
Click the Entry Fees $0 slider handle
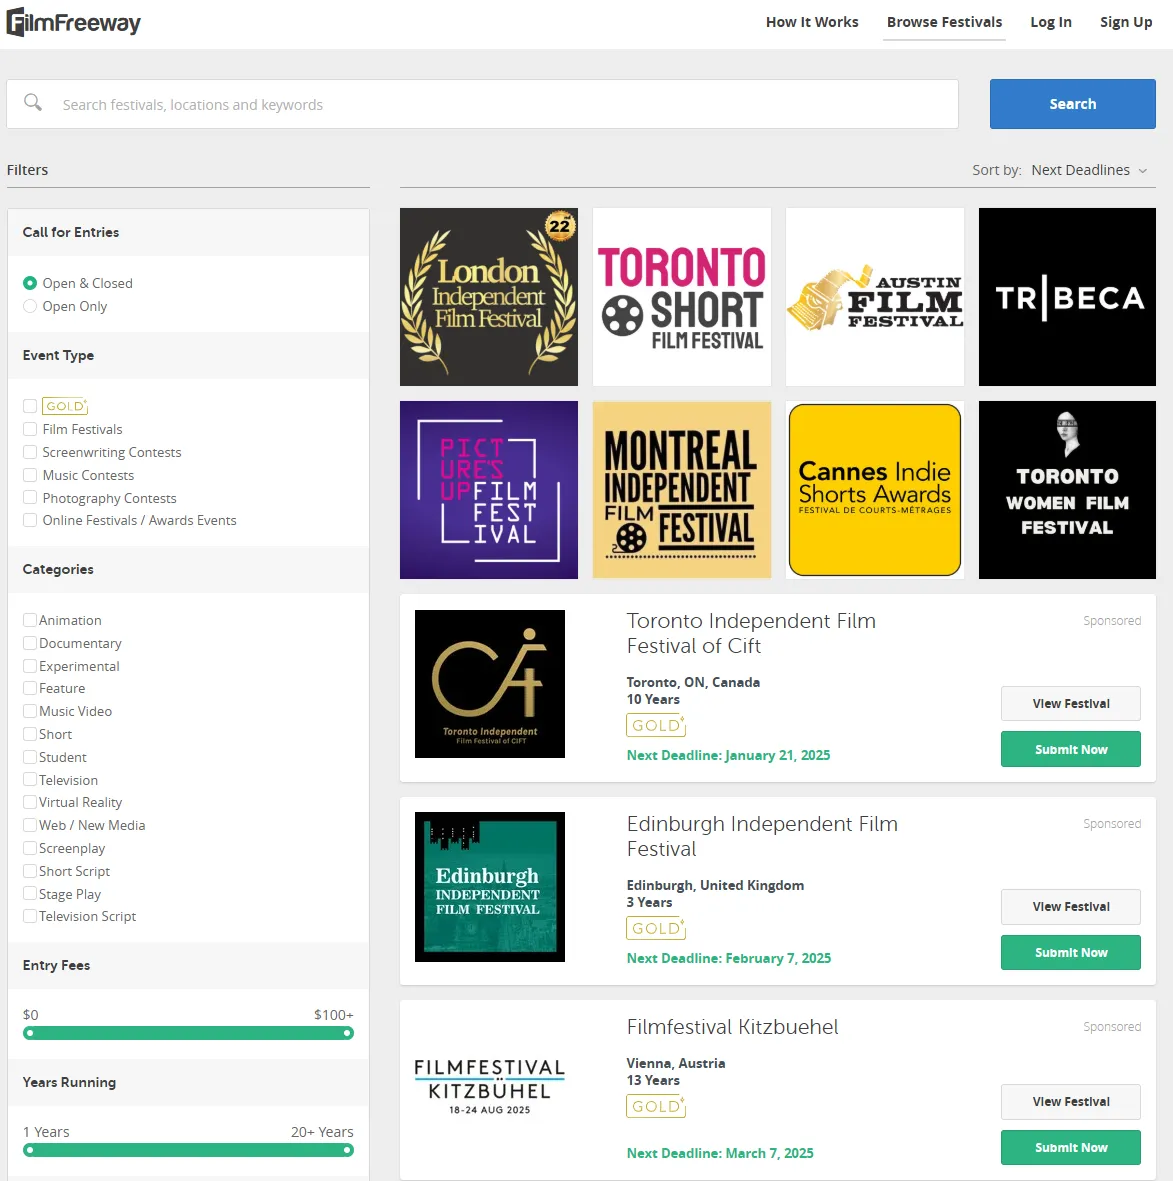click(x=30, y=1033)
